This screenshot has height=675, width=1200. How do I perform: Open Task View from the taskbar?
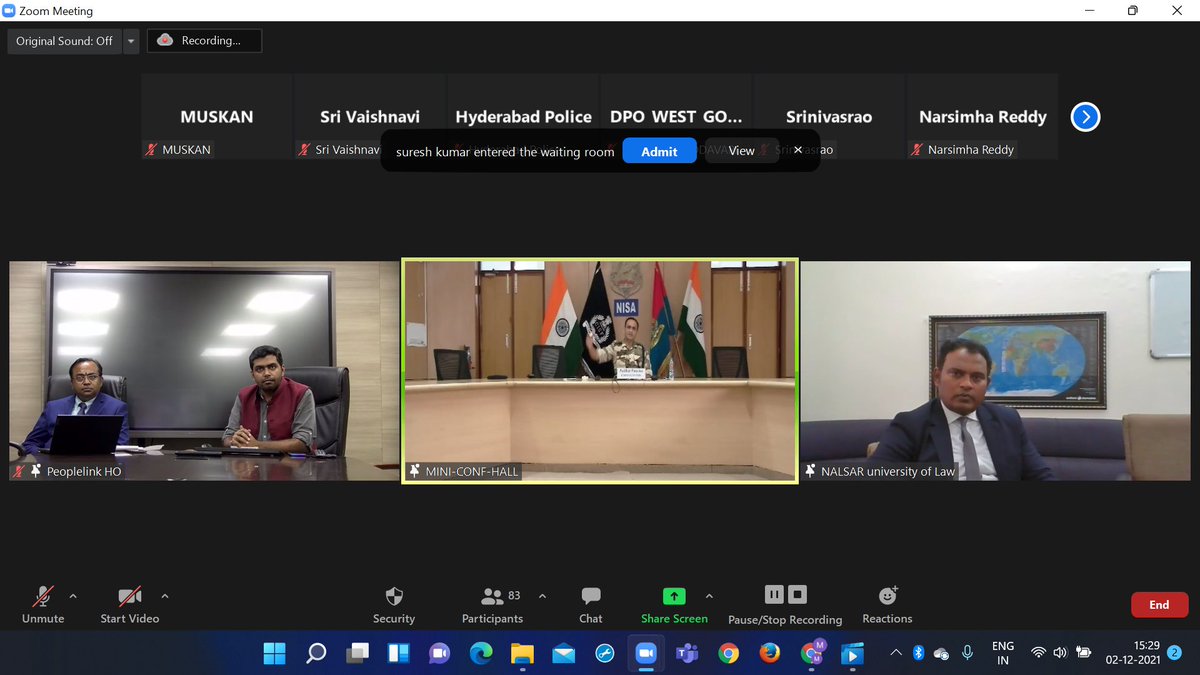coord(357,653)
